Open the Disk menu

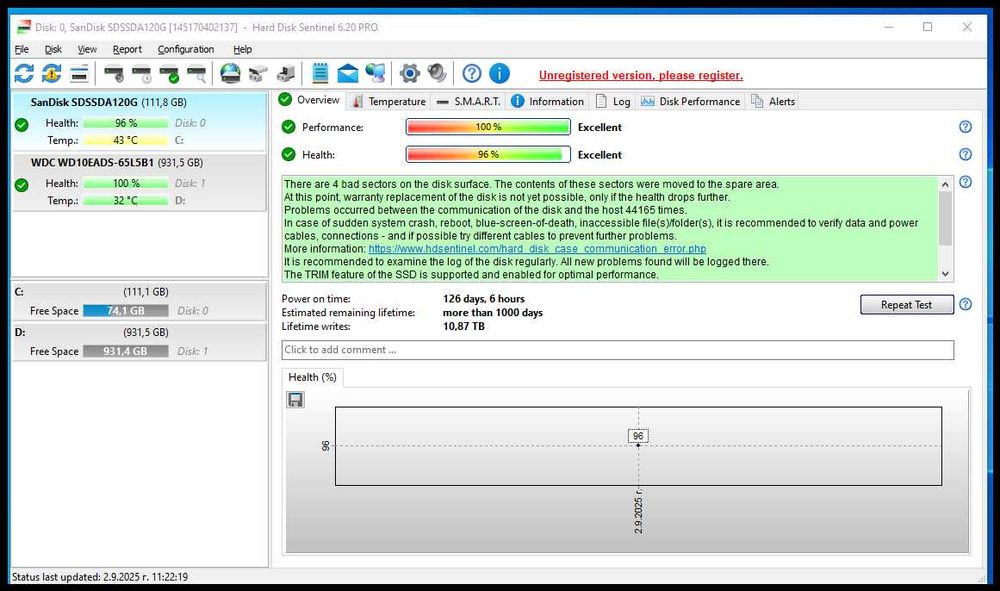click(53, 49)
